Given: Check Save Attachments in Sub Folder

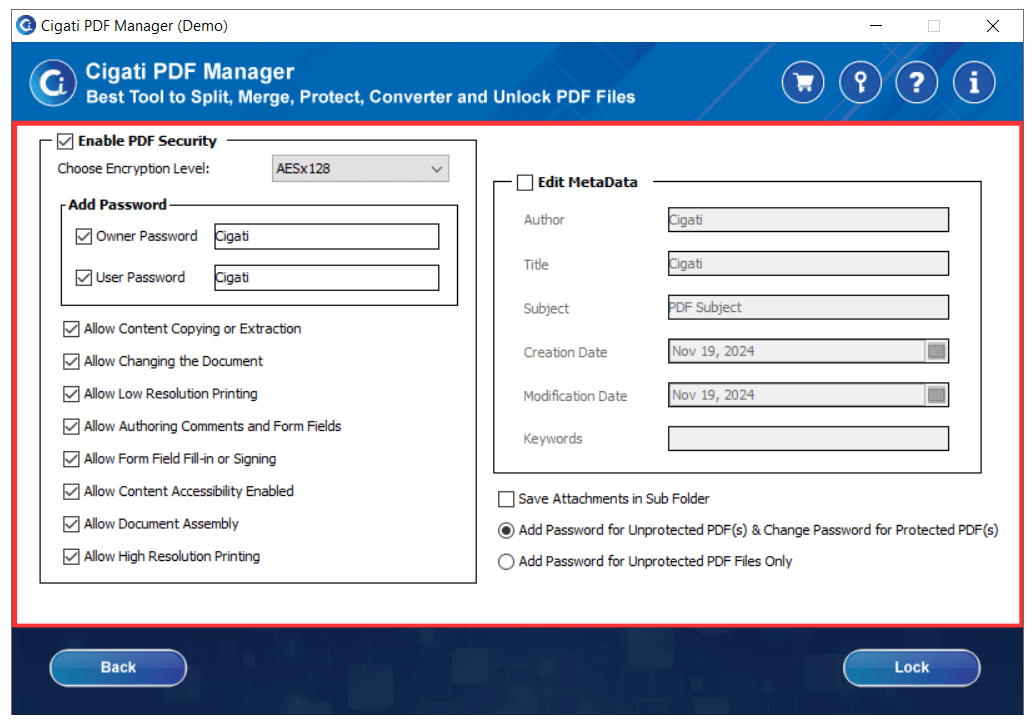Looking at the screenshot, I should click(x=506, y=499).
